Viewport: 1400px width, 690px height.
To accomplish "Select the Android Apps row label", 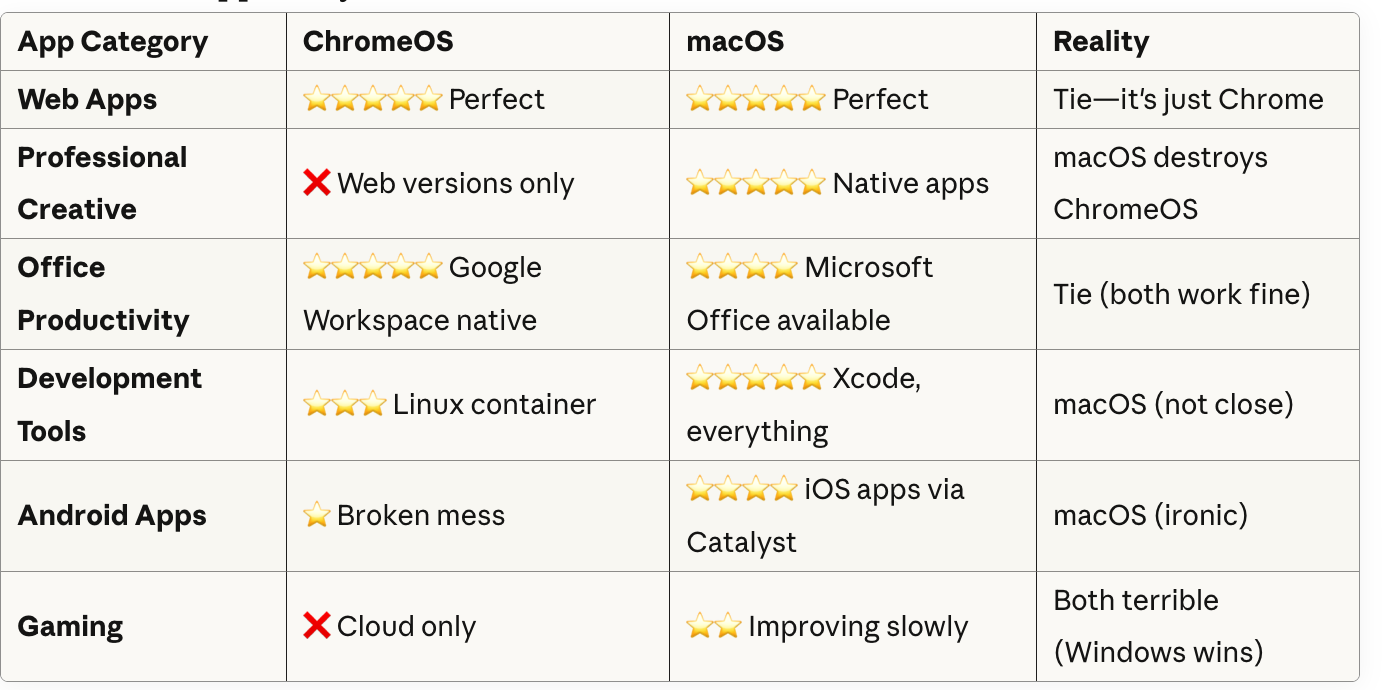I will (112, 516).
